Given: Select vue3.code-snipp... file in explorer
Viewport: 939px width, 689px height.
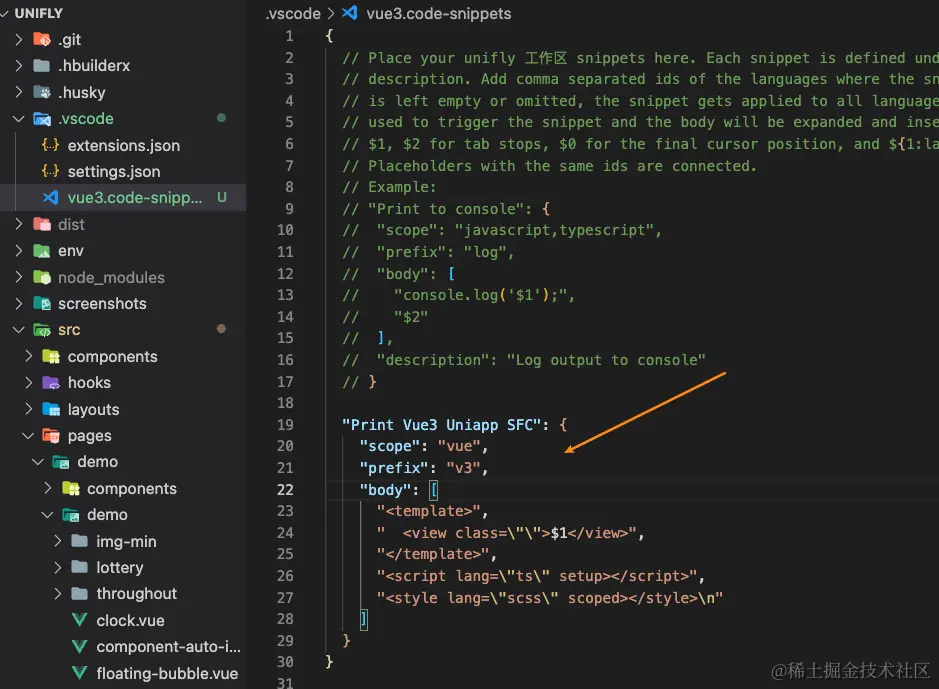Looking at the screenshot, I should 123,198.
